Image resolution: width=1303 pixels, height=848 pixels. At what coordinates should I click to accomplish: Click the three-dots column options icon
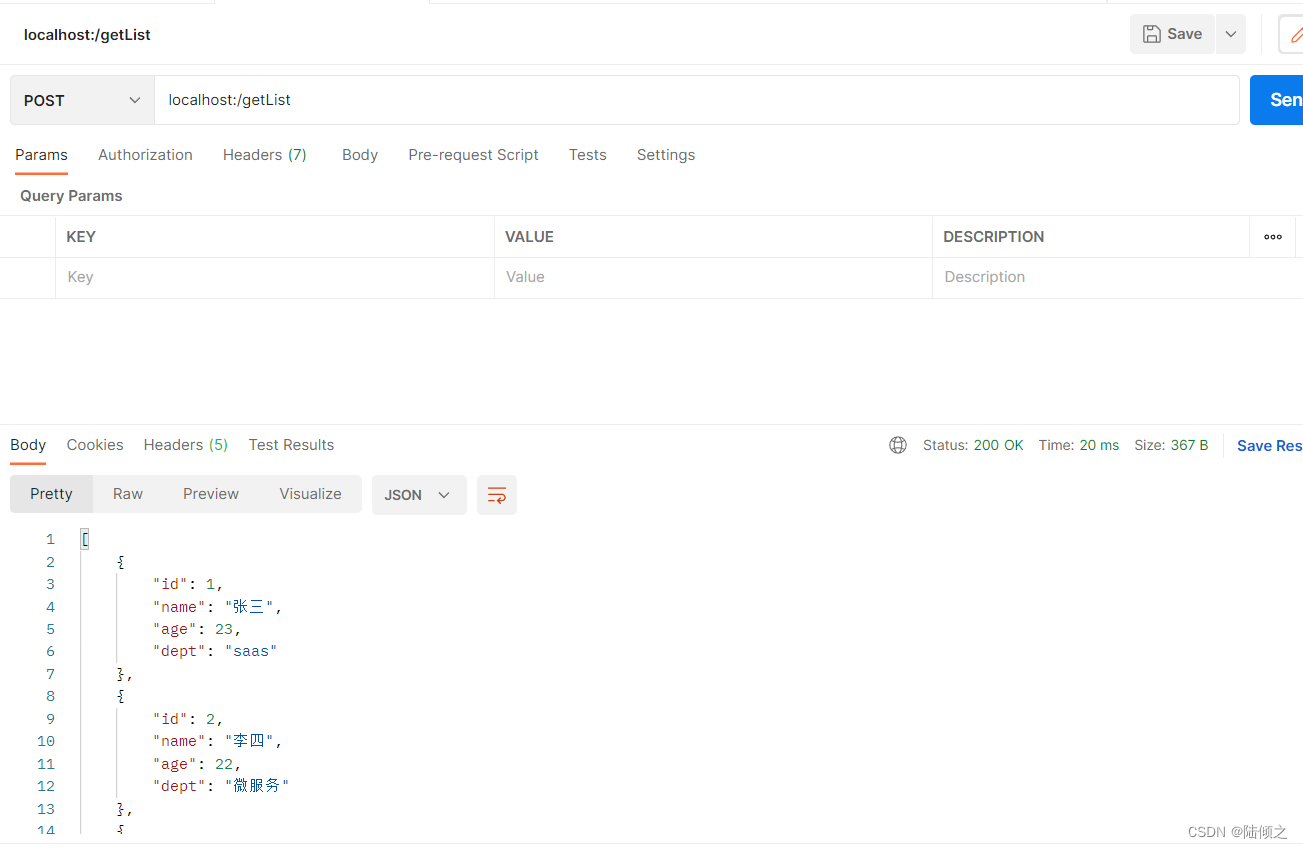pyautogui.click(x=1273, y=237)
